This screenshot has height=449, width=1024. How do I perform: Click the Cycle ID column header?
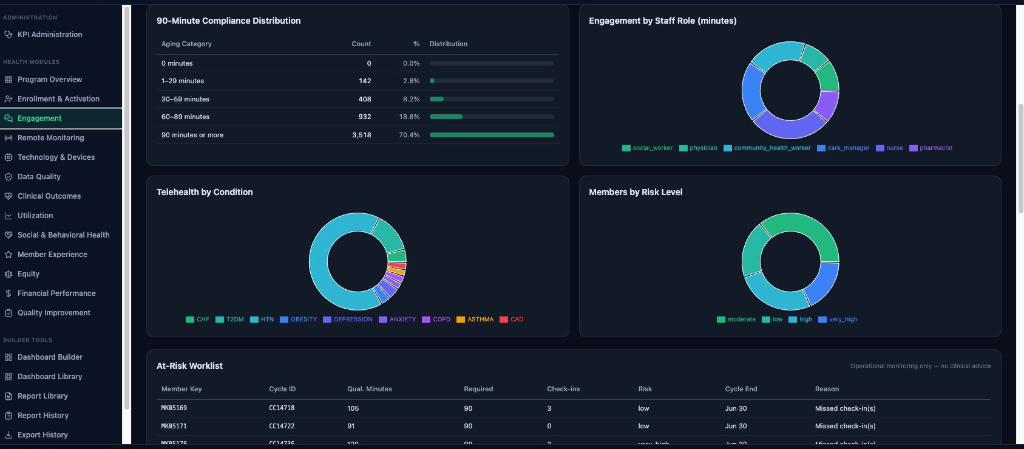[x=282, y=389]
